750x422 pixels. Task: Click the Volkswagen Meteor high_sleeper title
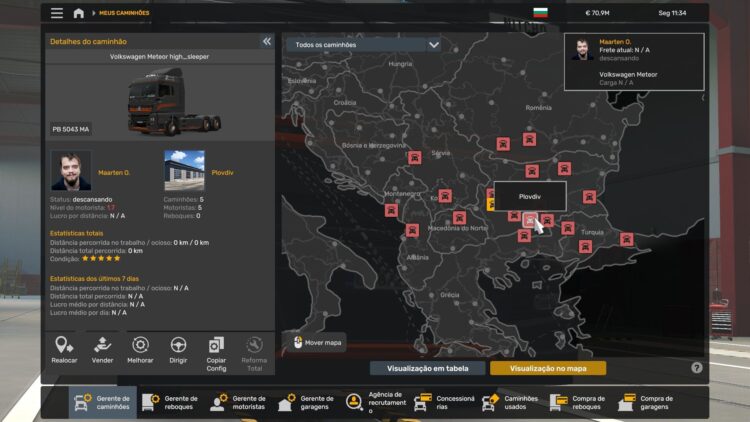(159, 56)
